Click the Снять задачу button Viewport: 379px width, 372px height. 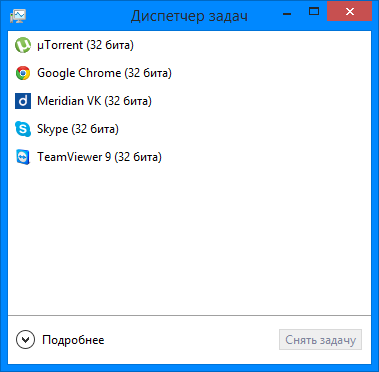[x=320, y=340]
